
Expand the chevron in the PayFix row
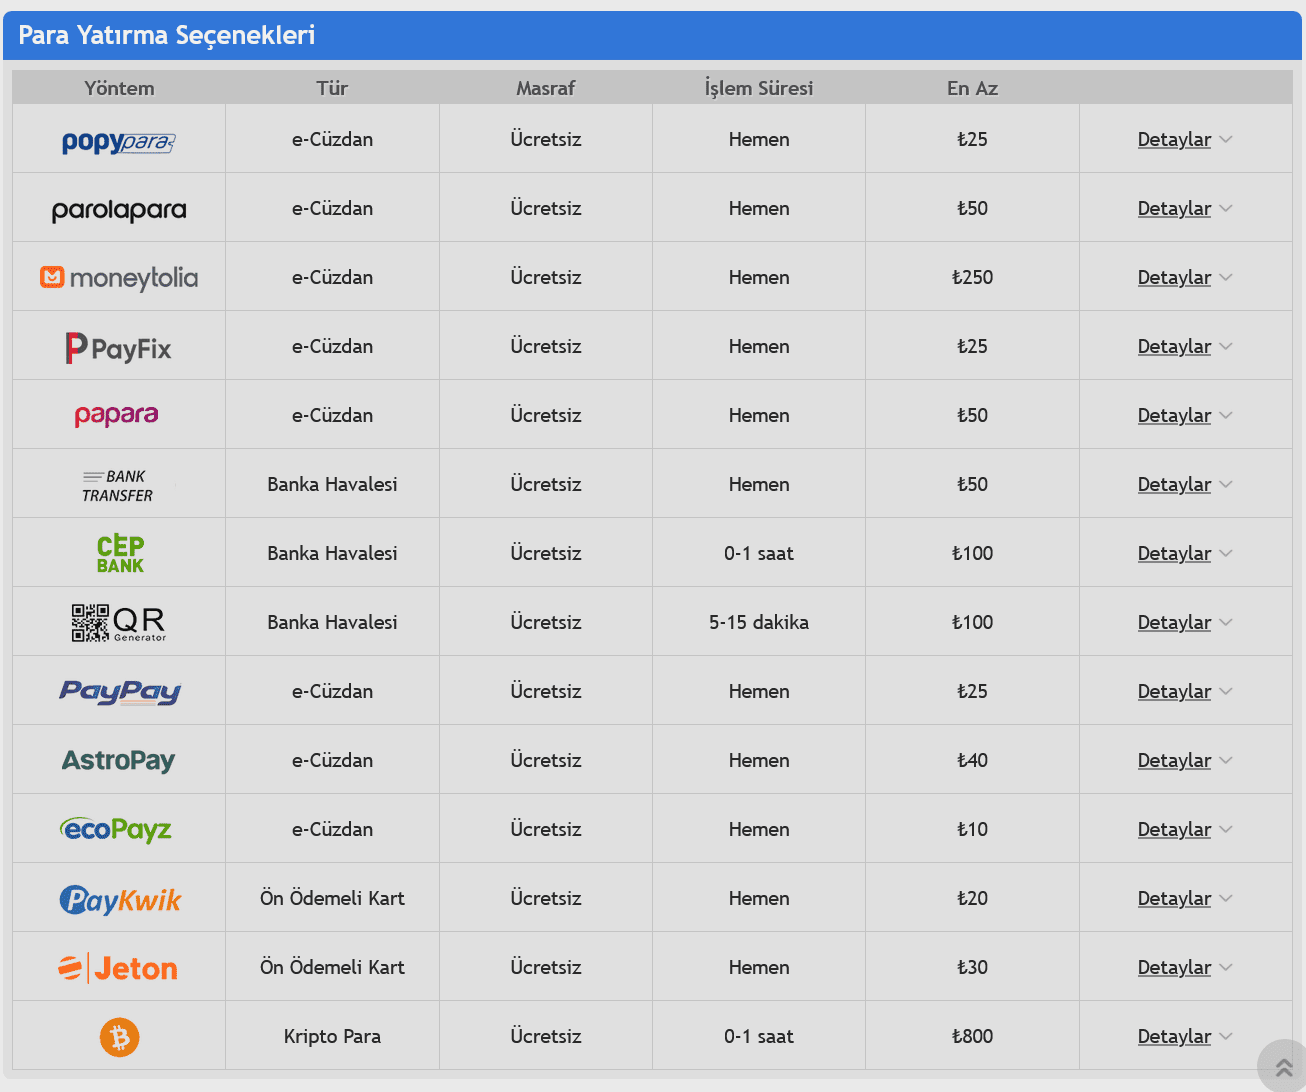coord(1226,347)
